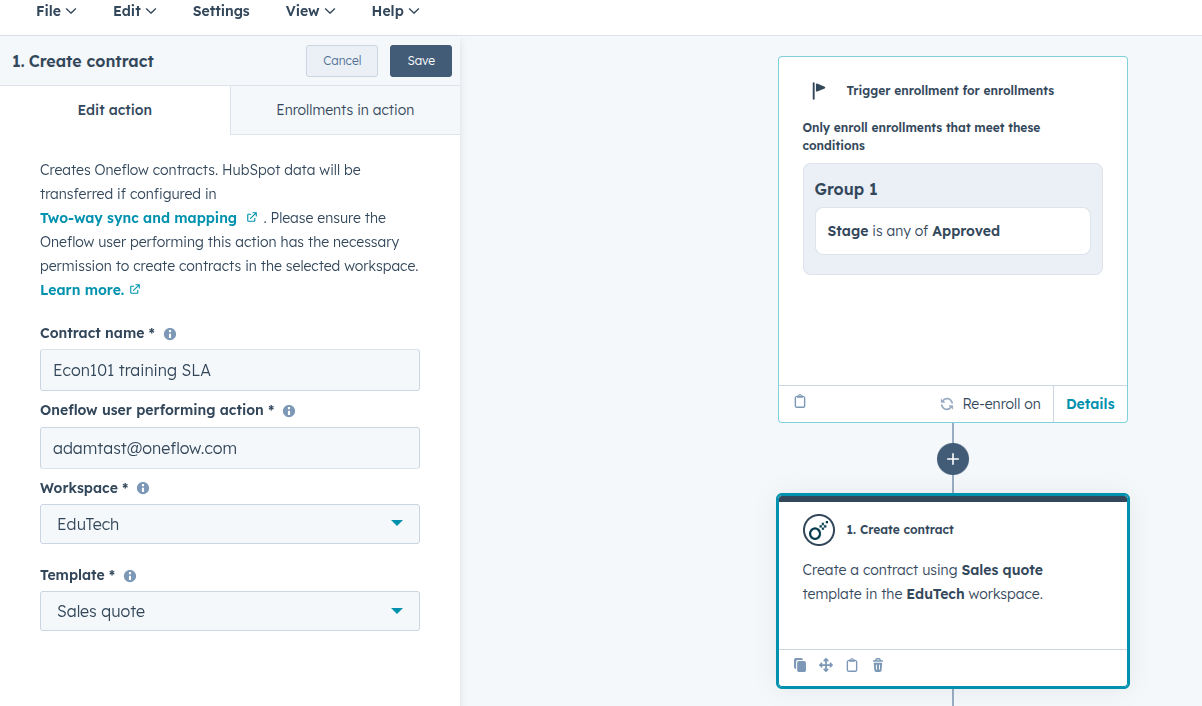This screenshot has width=1202, height=706.
Task: Click the clone icon on Create contract card
Action: [800, 665]
